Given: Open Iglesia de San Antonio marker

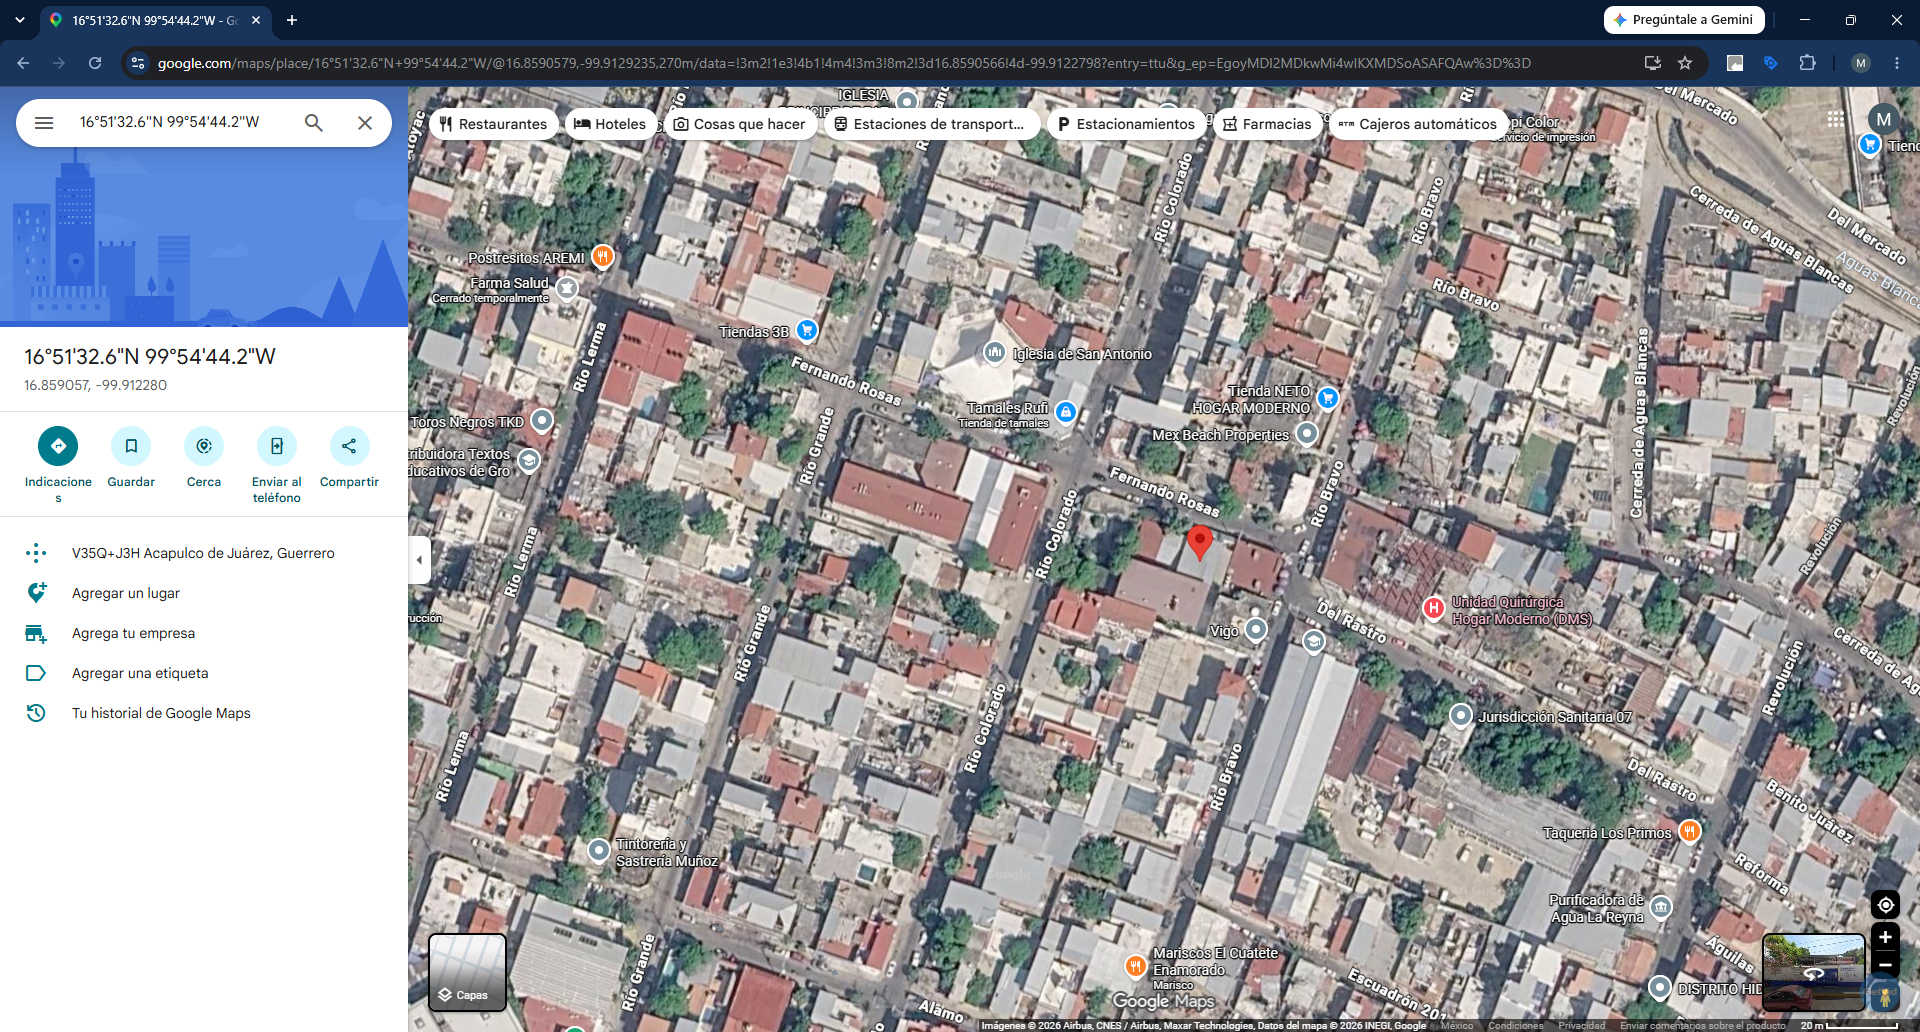Looking at the screenshot, I should (994, 352).
